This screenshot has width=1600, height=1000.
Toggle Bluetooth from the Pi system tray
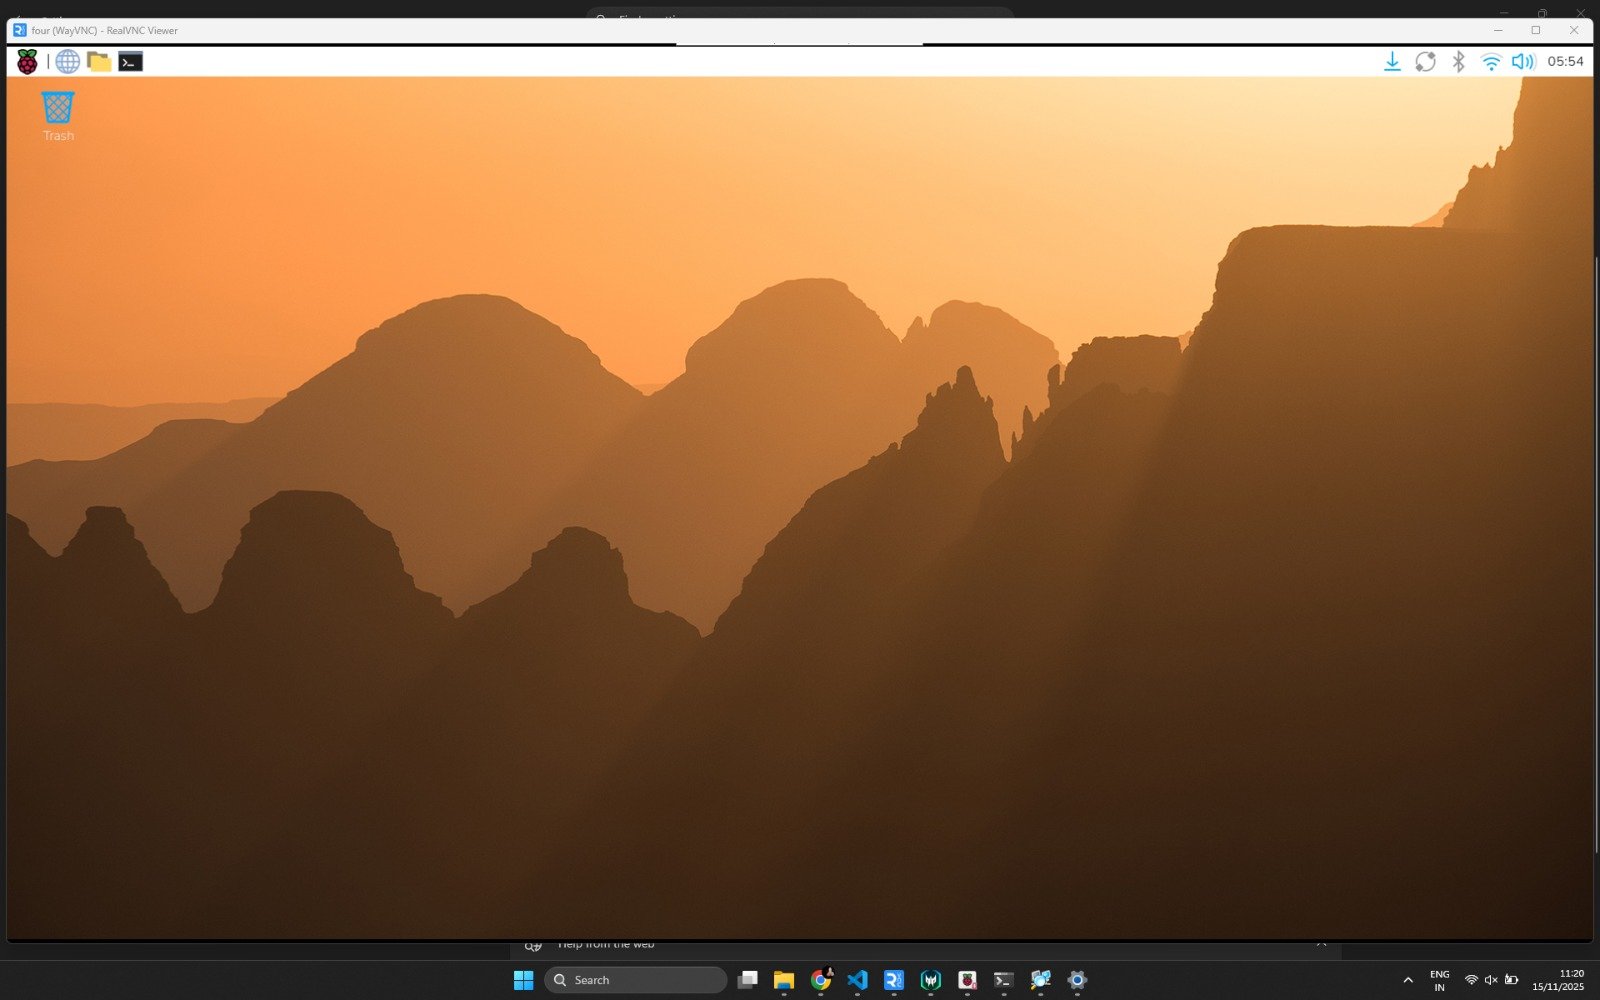click(1456, 61)
